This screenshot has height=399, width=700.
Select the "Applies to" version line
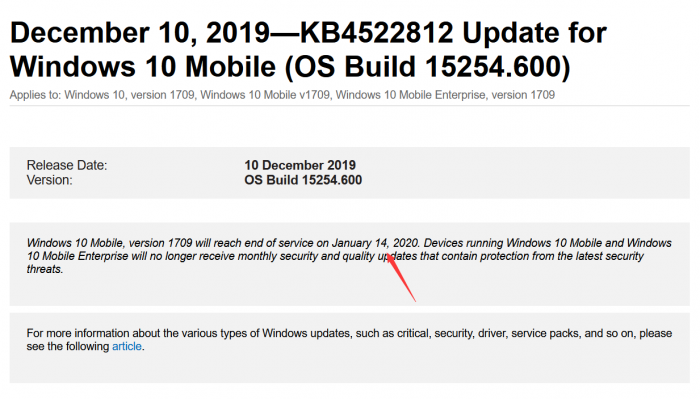tap(282, 95)
